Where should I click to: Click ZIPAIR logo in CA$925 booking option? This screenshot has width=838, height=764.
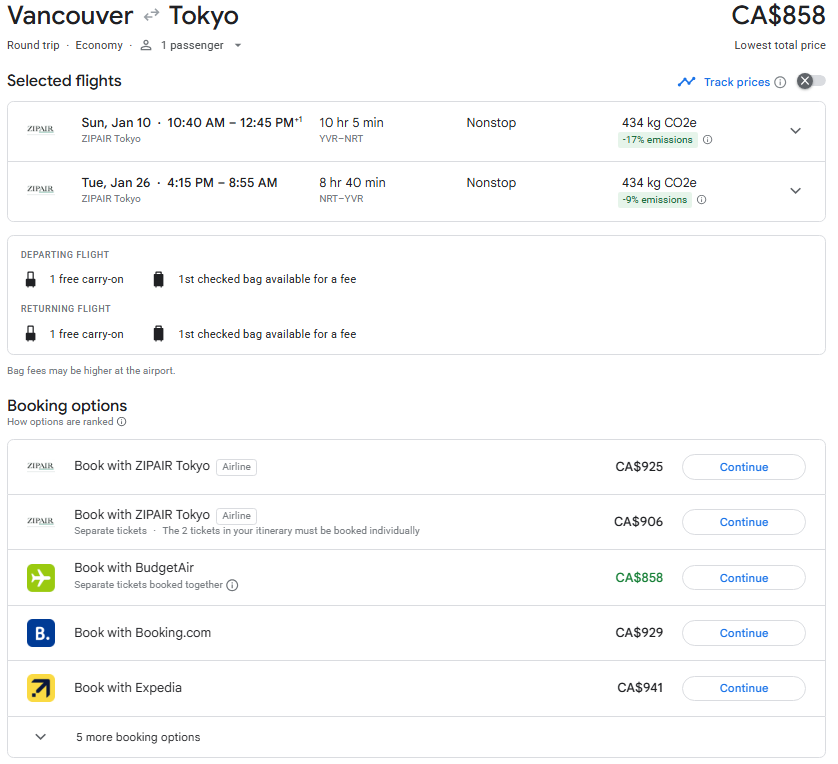click(x=41, y=466)
